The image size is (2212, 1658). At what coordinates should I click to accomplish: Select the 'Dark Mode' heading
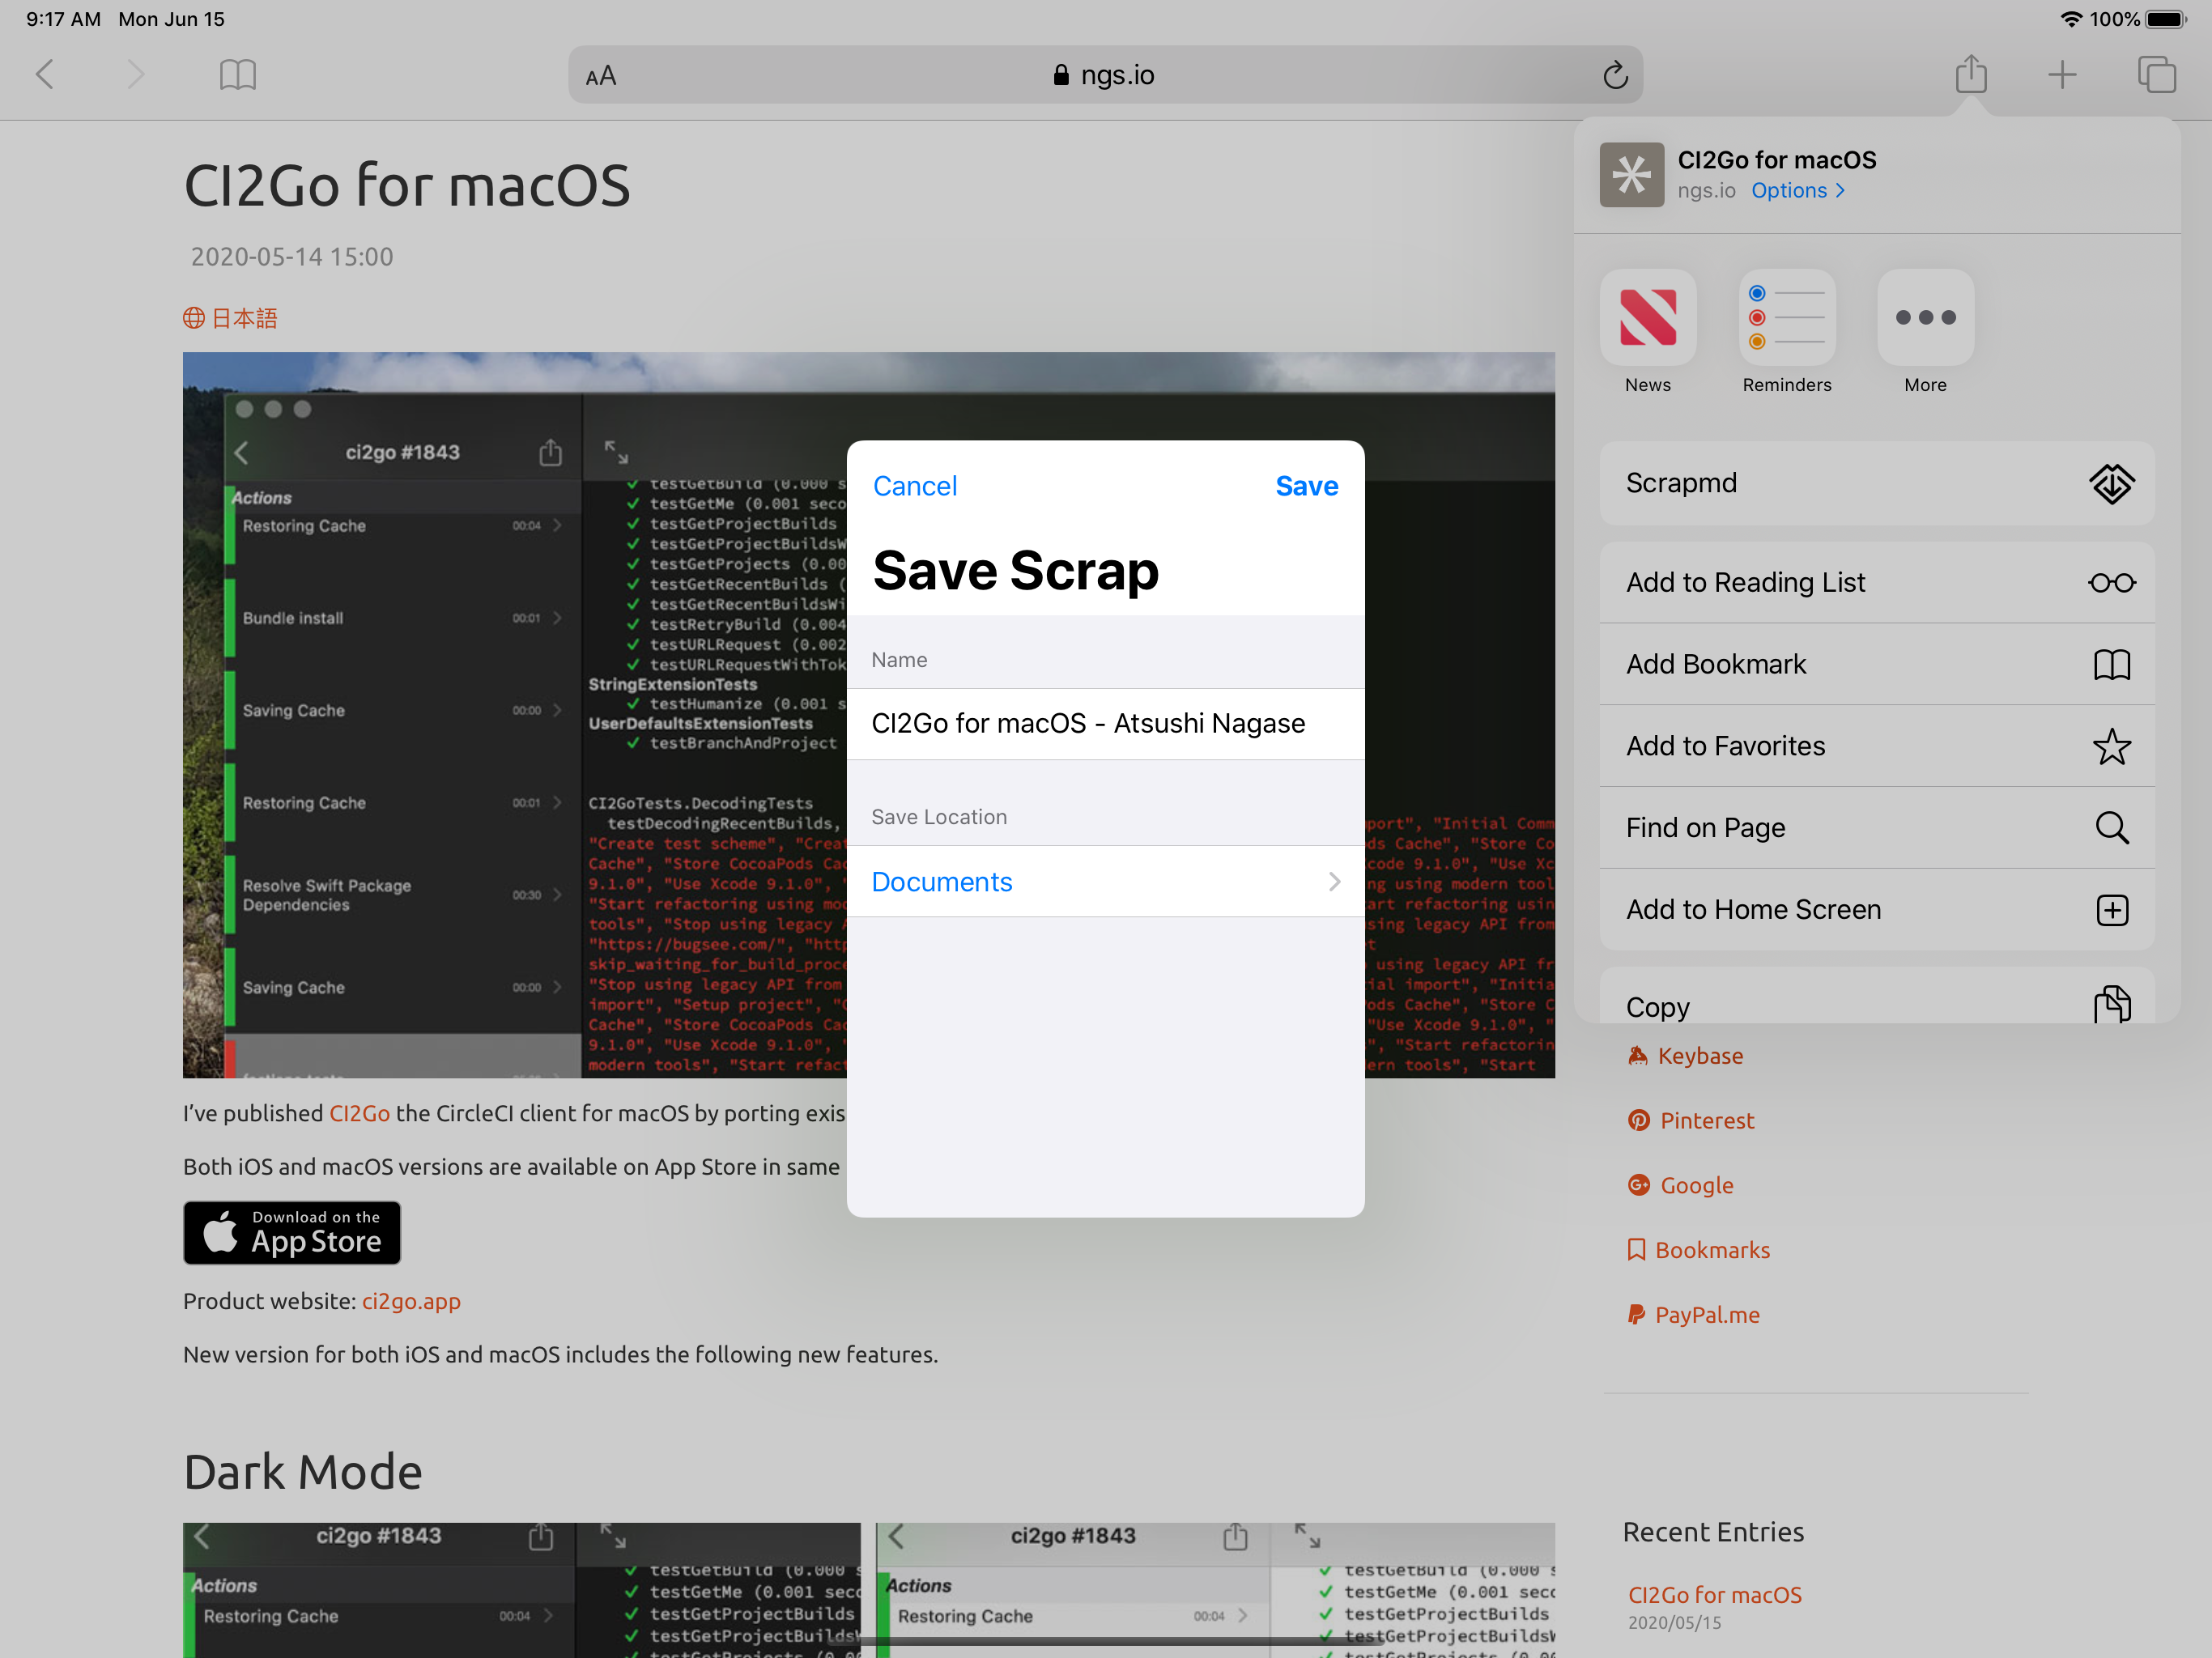click(303, 1472)
